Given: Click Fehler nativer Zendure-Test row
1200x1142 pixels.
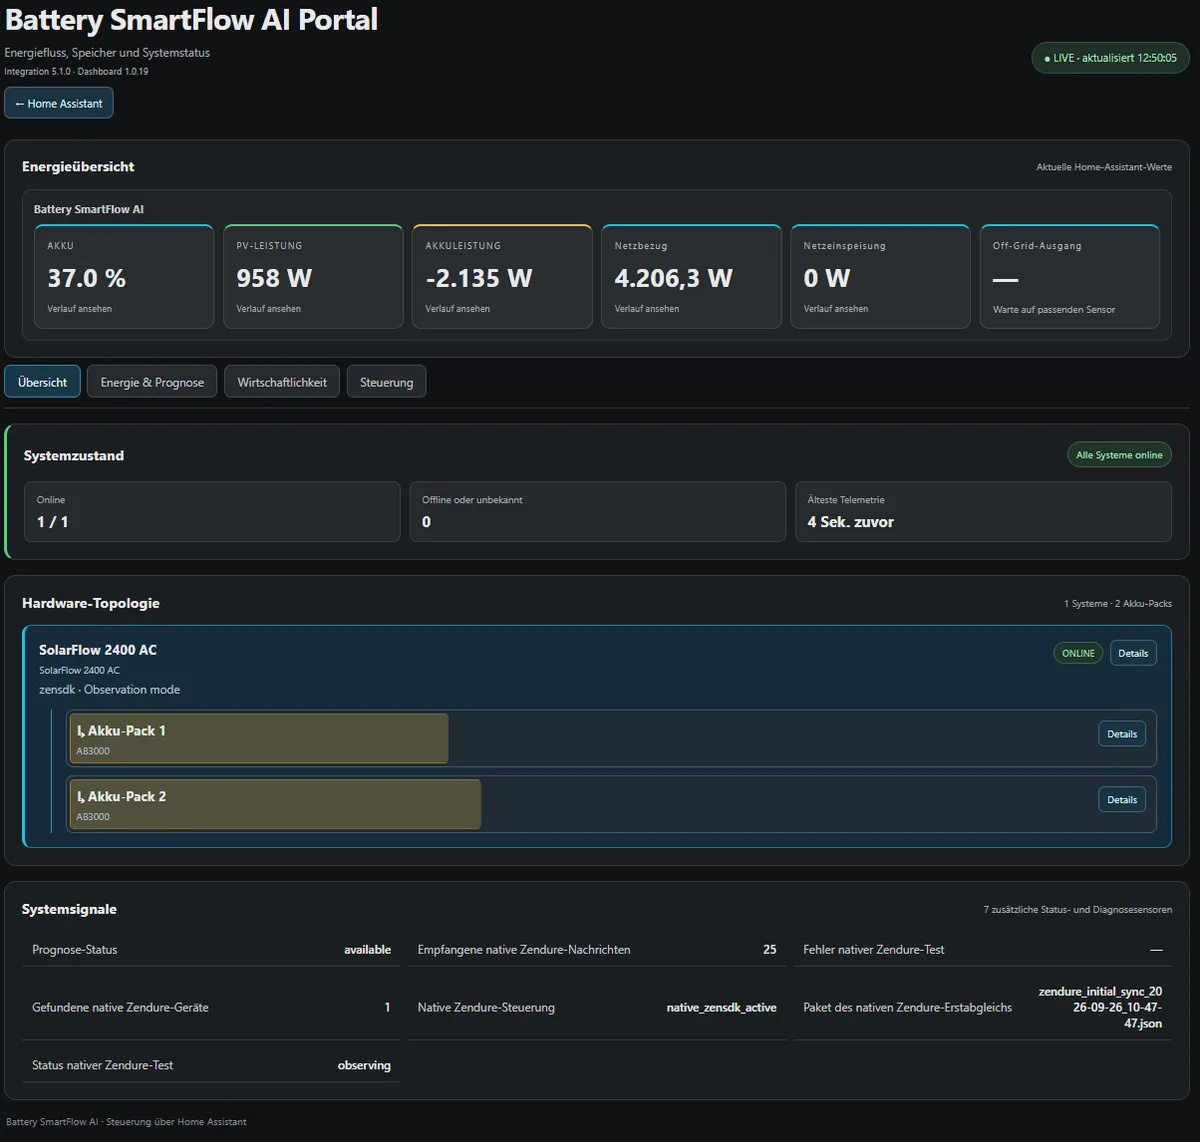Looking at the screenshot, I should [x=982, y=950].
